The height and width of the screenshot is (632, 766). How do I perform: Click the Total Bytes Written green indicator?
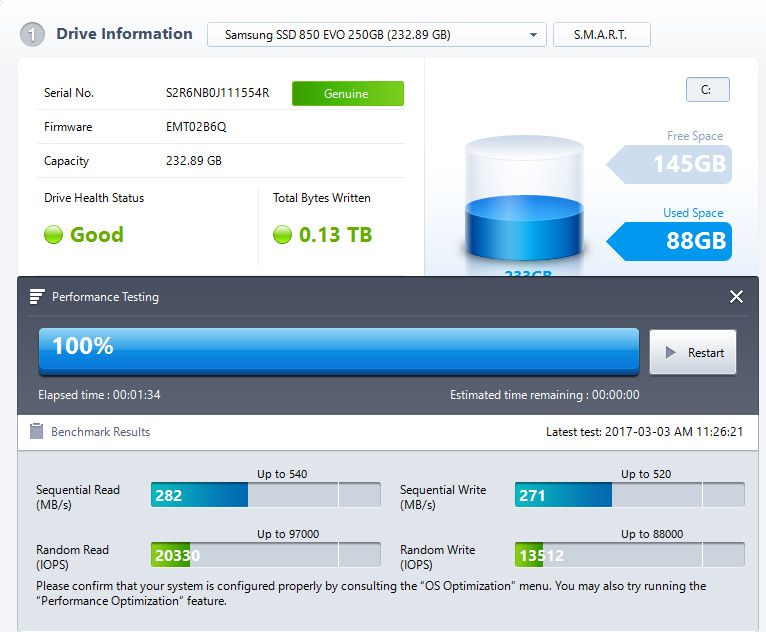coord(282,234)
